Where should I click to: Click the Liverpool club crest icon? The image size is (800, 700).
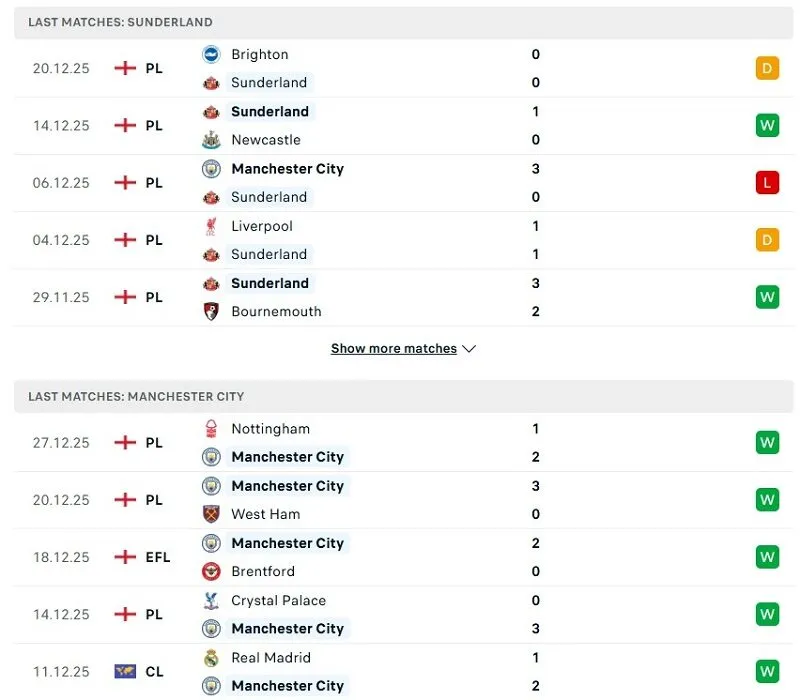coord(211,226)
